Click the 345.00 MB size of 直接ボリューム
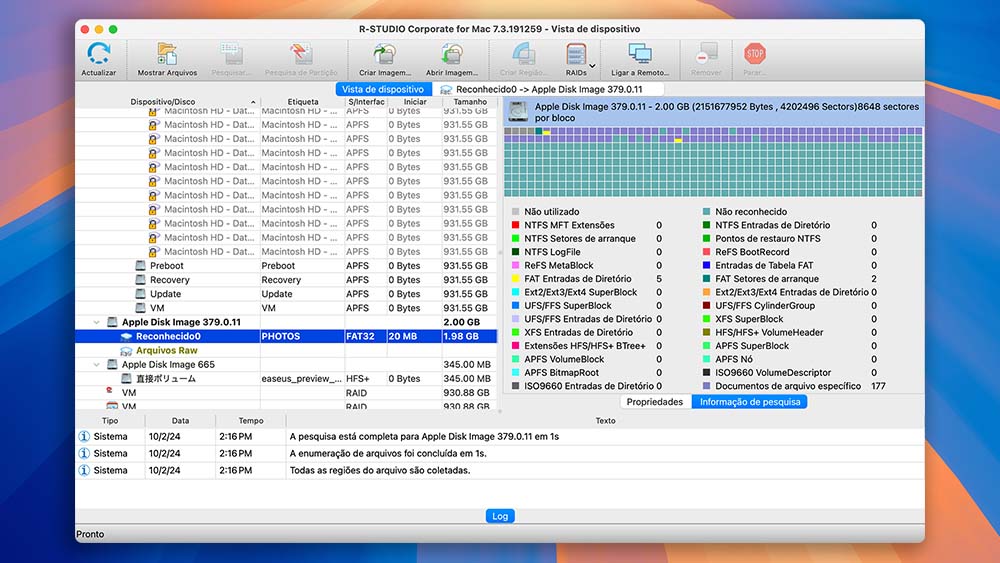 tap(467, 379)
